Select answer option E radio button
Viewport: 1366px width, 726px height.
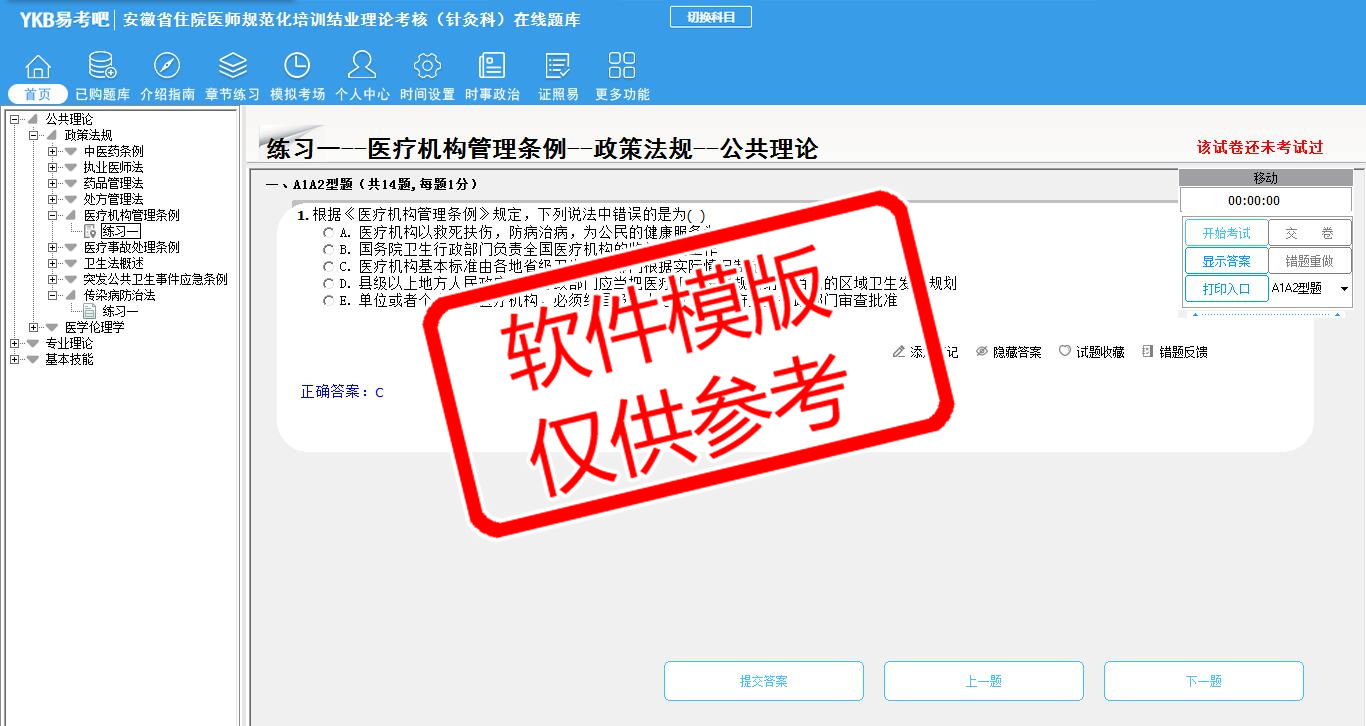click(328, 300)
